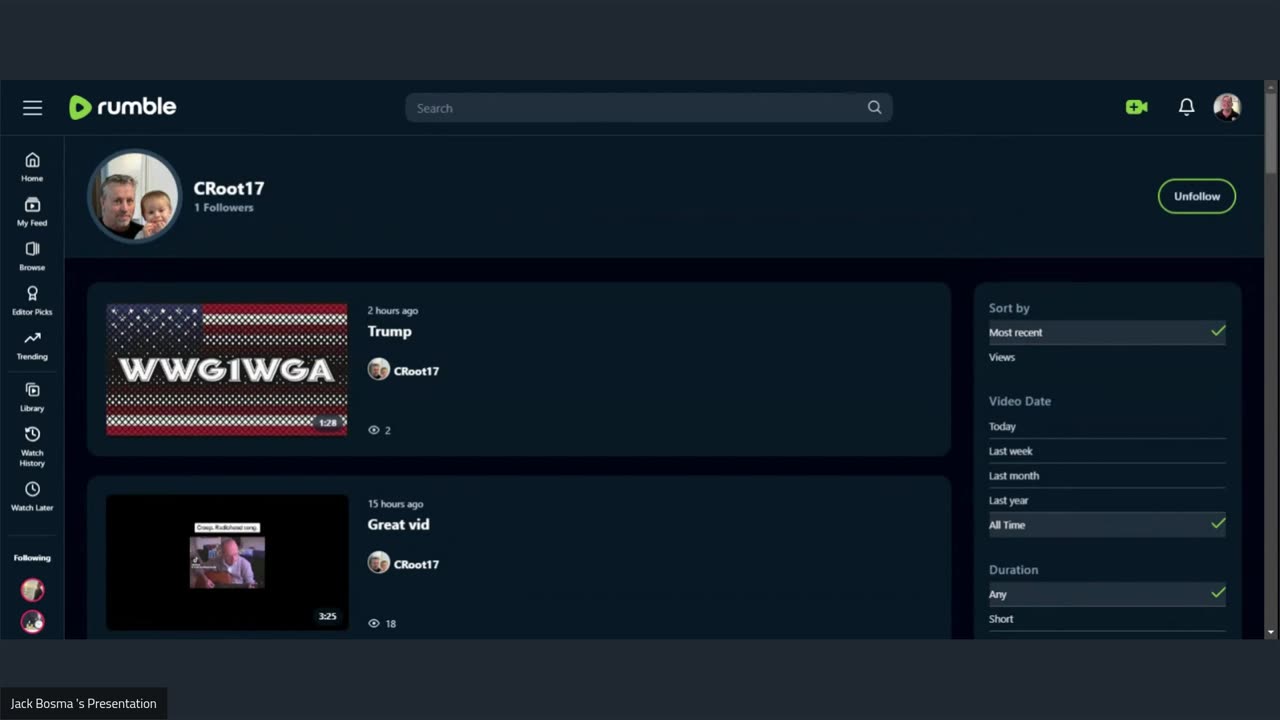This screenshot has width=1280, height=720.
Task: Filter video date to Last month
Action: pyautogui.click(x=1107, y=476)
